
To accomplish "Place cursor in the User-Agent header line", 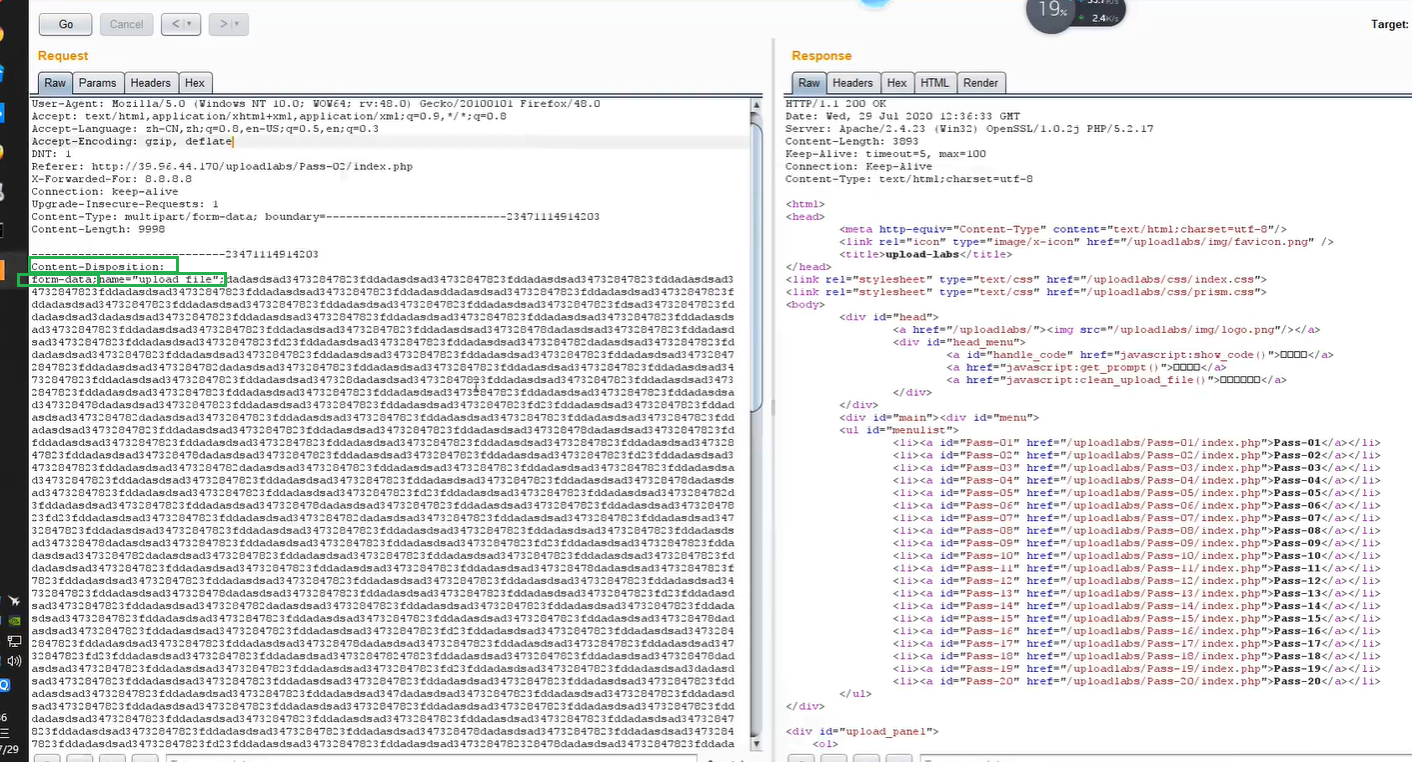I will [316, 104].
